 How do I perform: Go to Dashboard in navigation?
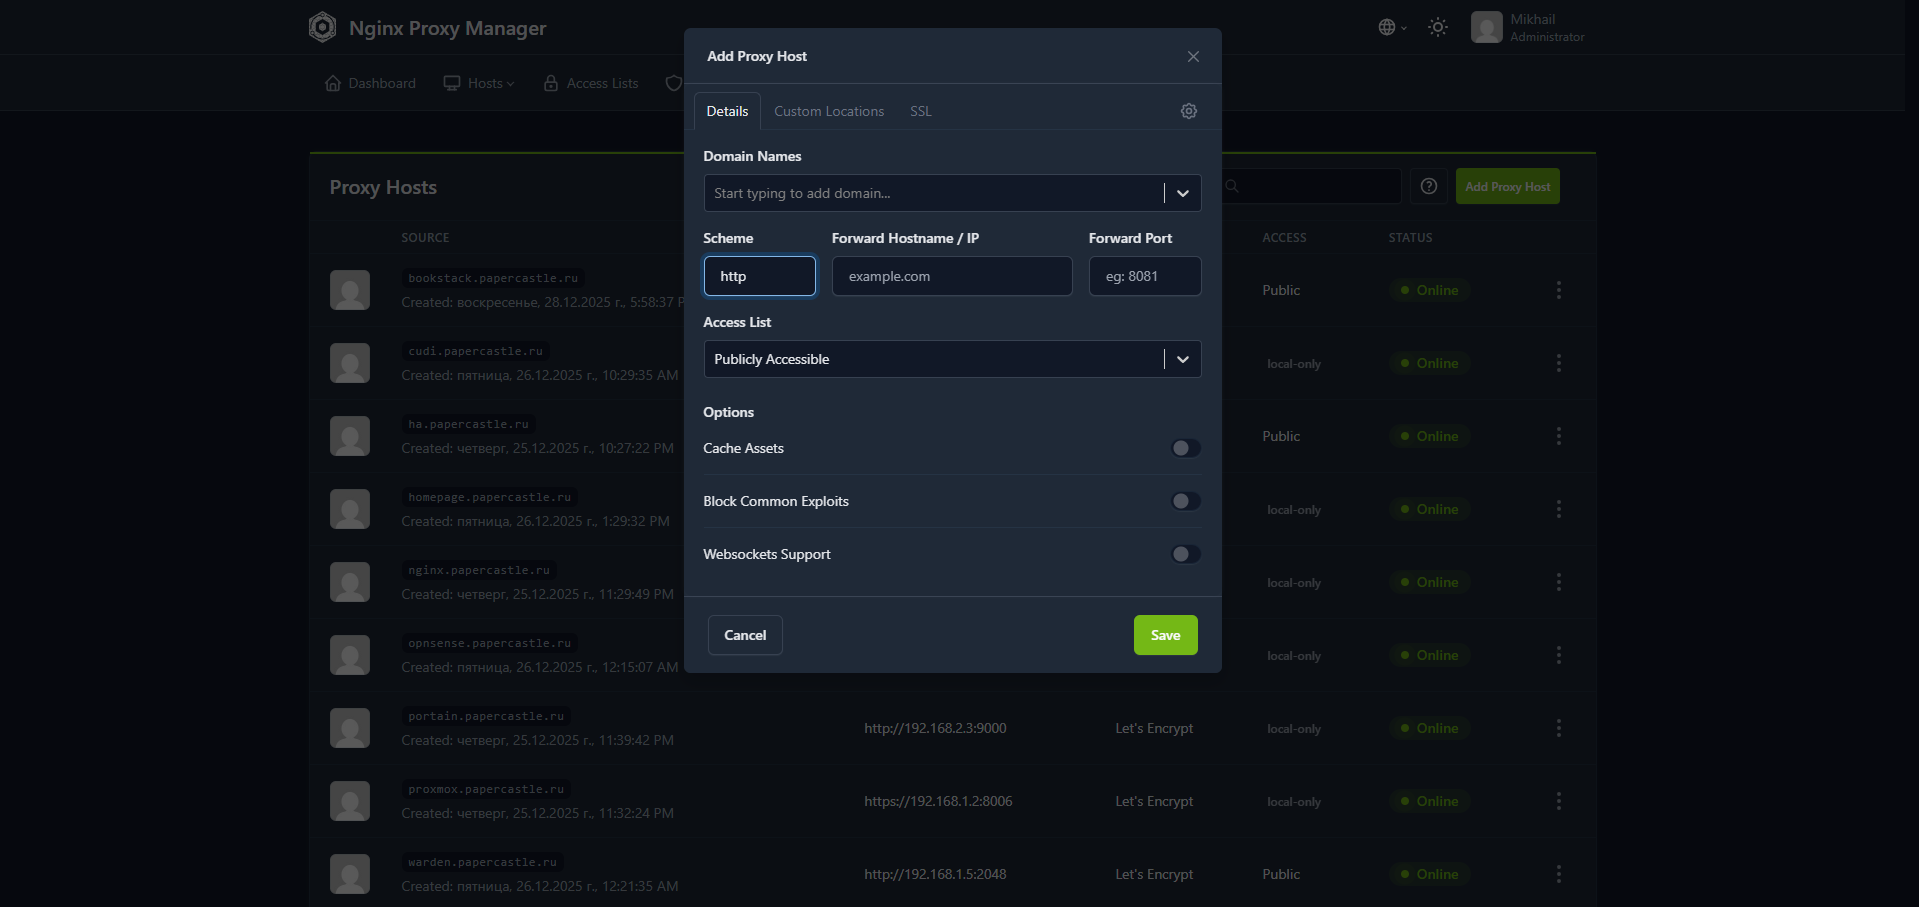(370, 83)
